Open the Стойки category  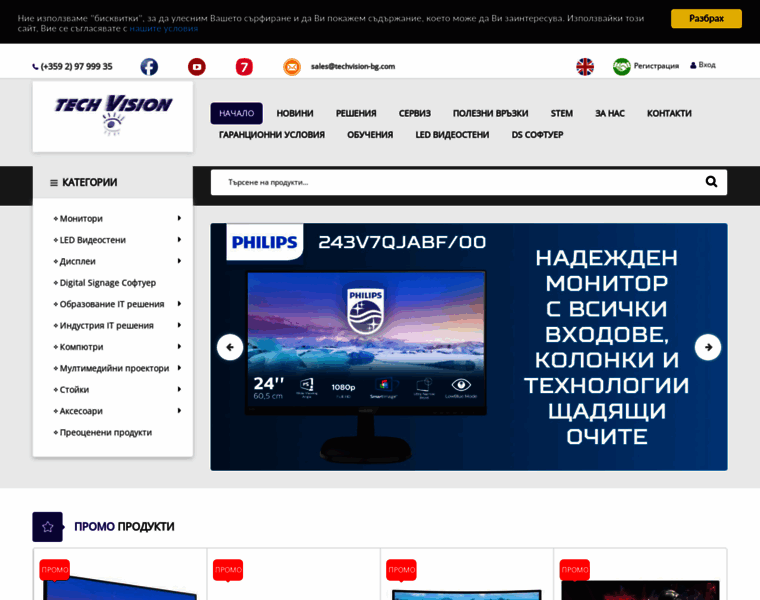(74, 390)
